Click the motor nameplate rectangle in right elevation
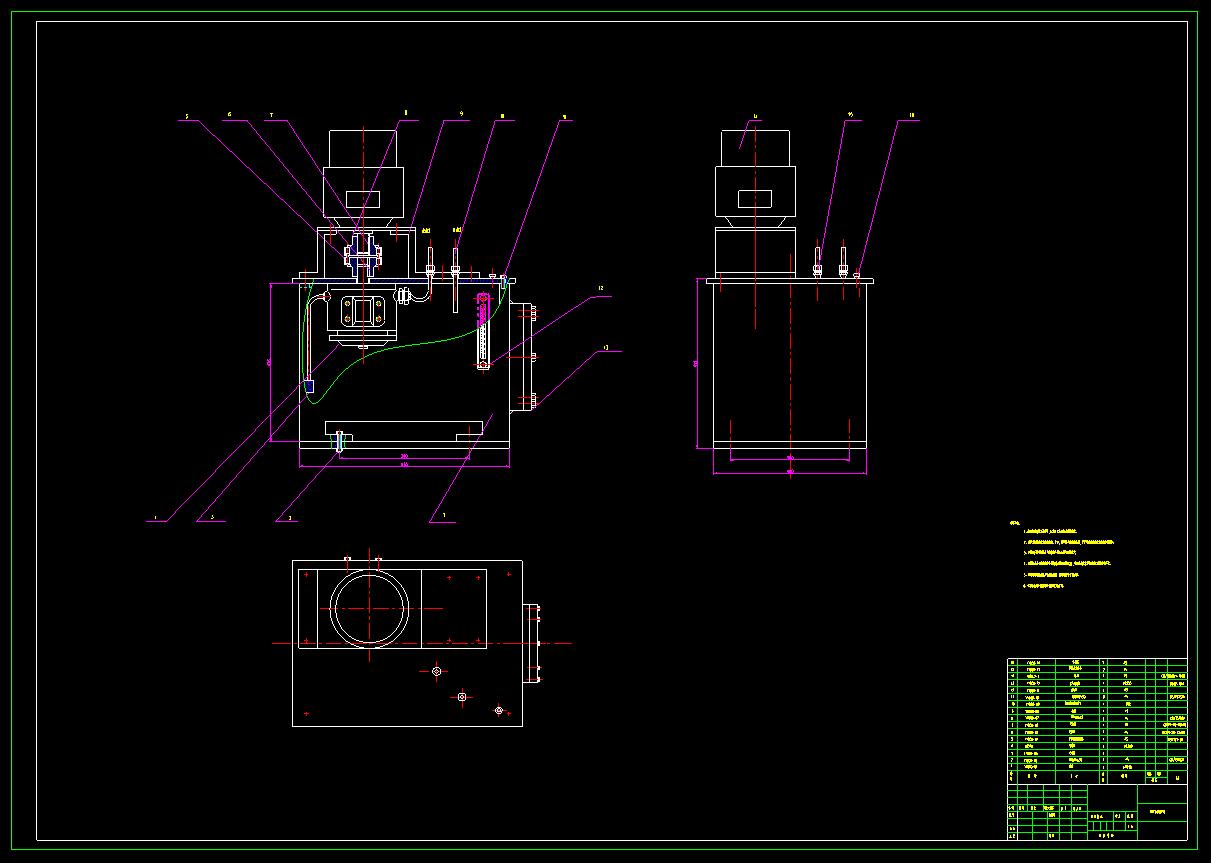The width and height of the screenshot is (1211, 863). (x=755, y=199)
